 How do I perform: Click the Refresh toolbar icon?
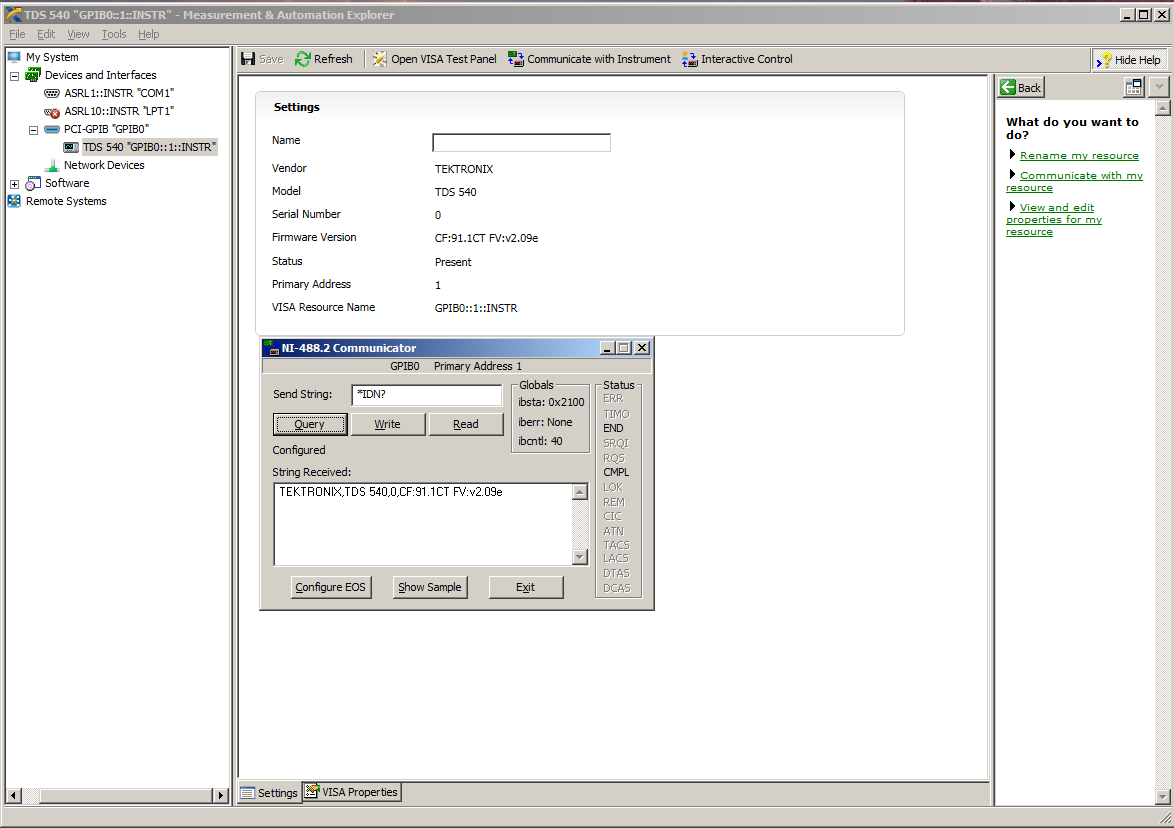click(302, 59)
